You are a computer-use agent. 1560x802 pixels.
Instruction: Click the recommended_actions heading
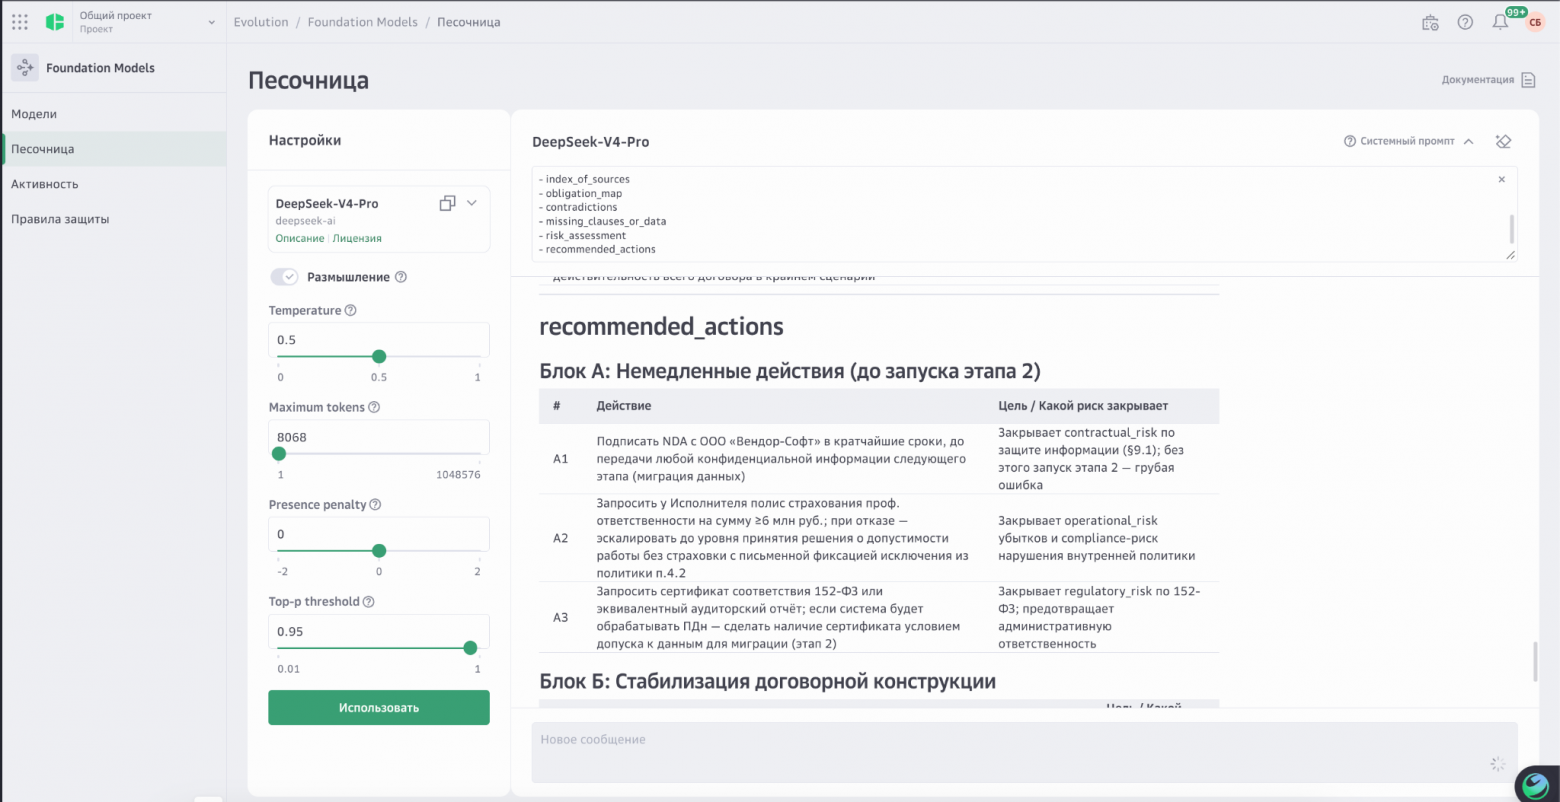tap(661, 326)
